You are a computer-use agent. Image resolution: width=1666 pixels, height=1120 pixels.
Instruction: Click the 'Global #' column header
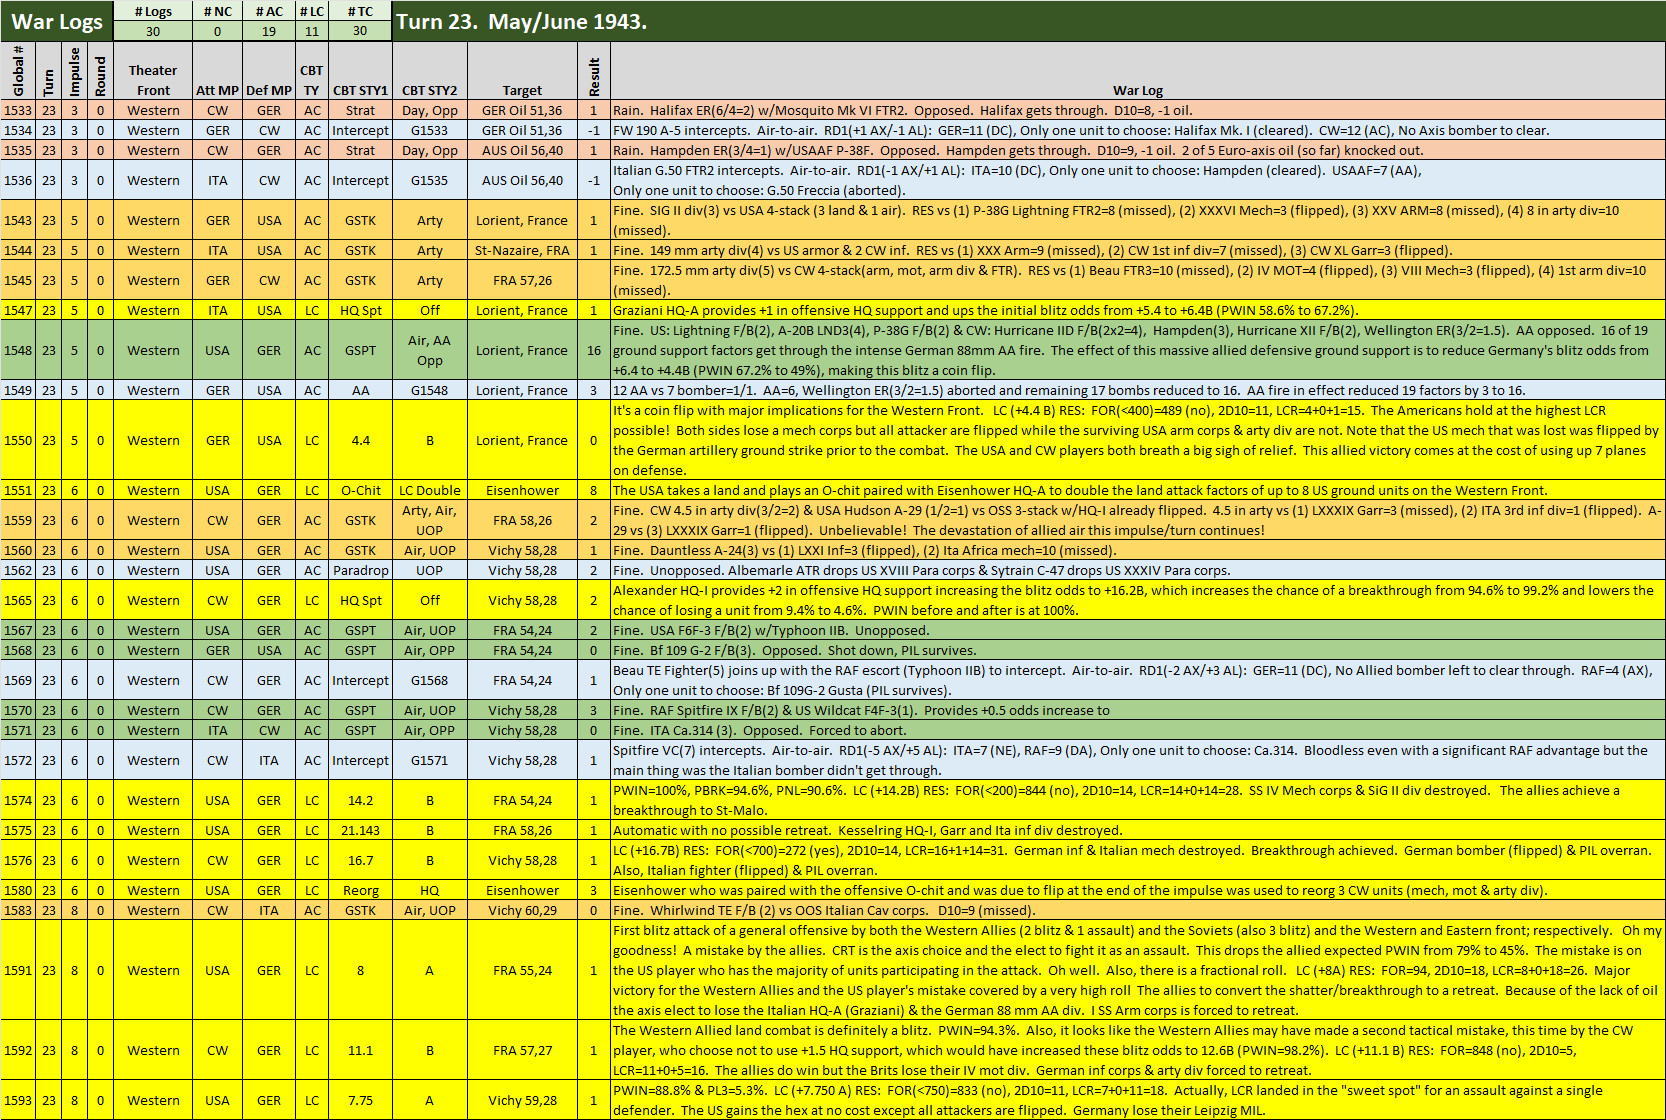click(18, 70)
